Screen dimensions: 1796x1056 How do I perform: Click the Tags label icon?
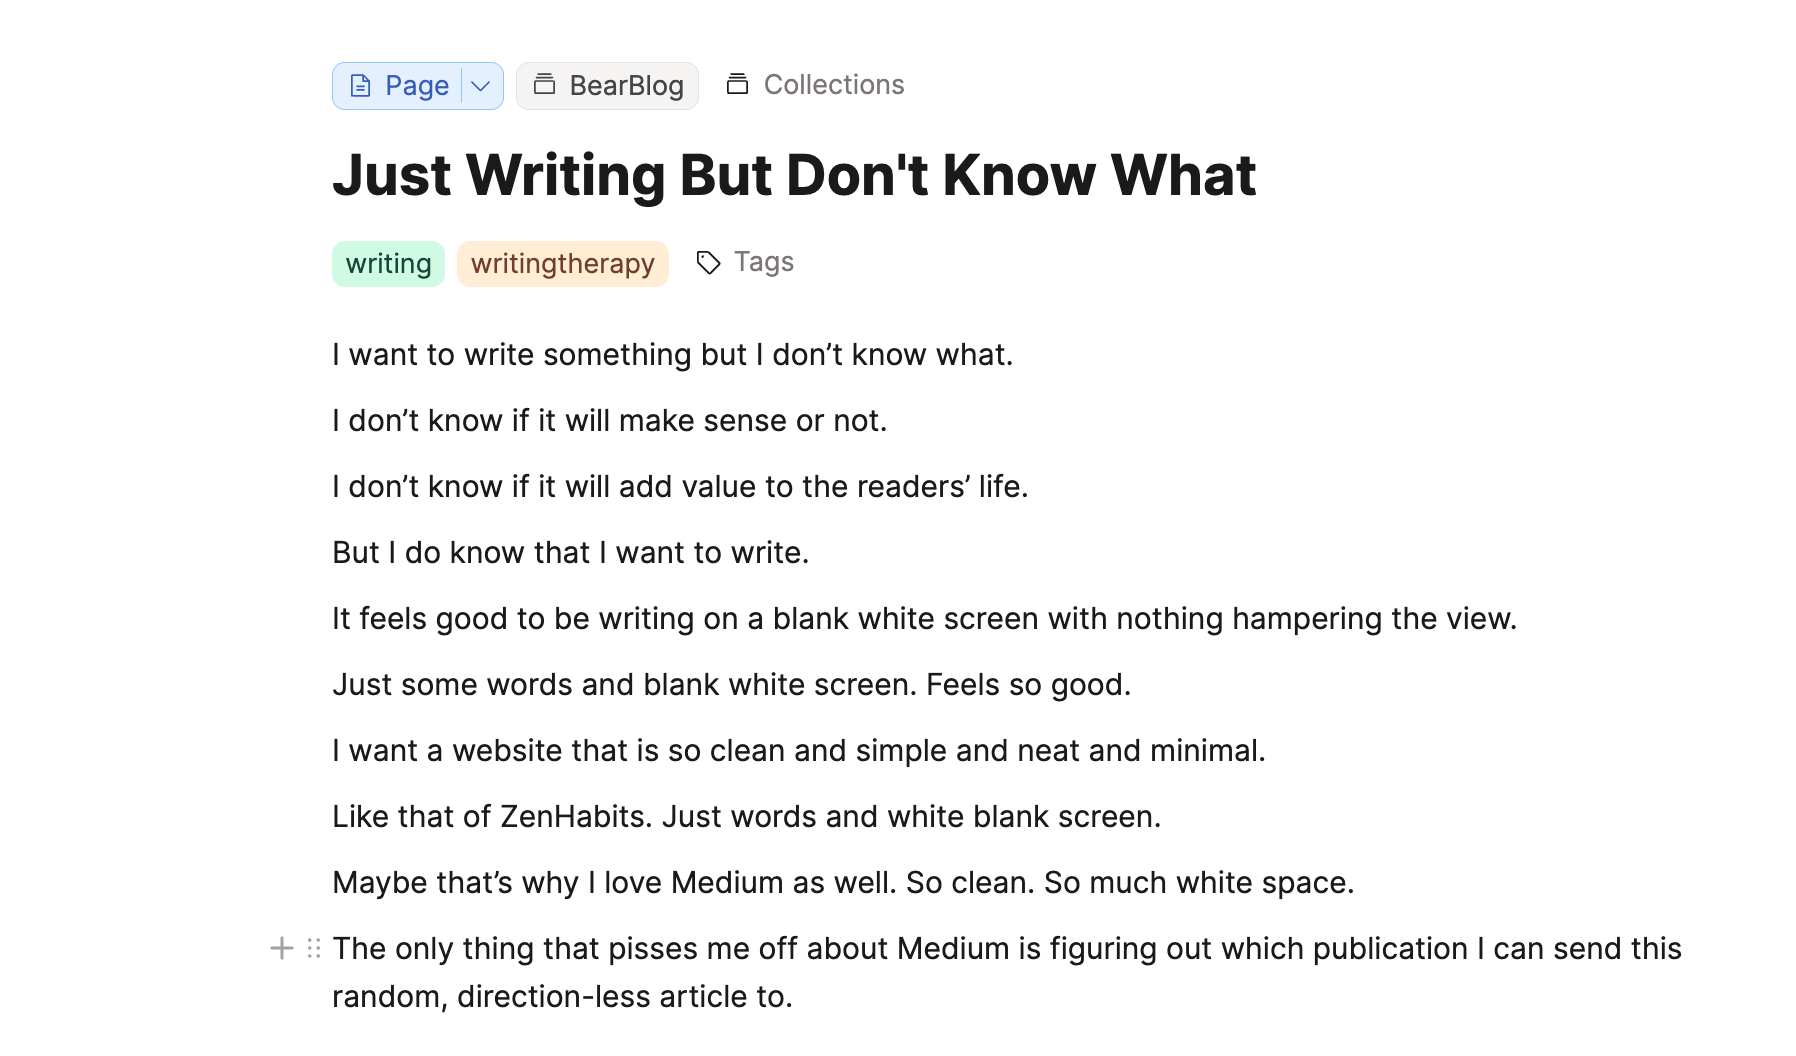708,263
